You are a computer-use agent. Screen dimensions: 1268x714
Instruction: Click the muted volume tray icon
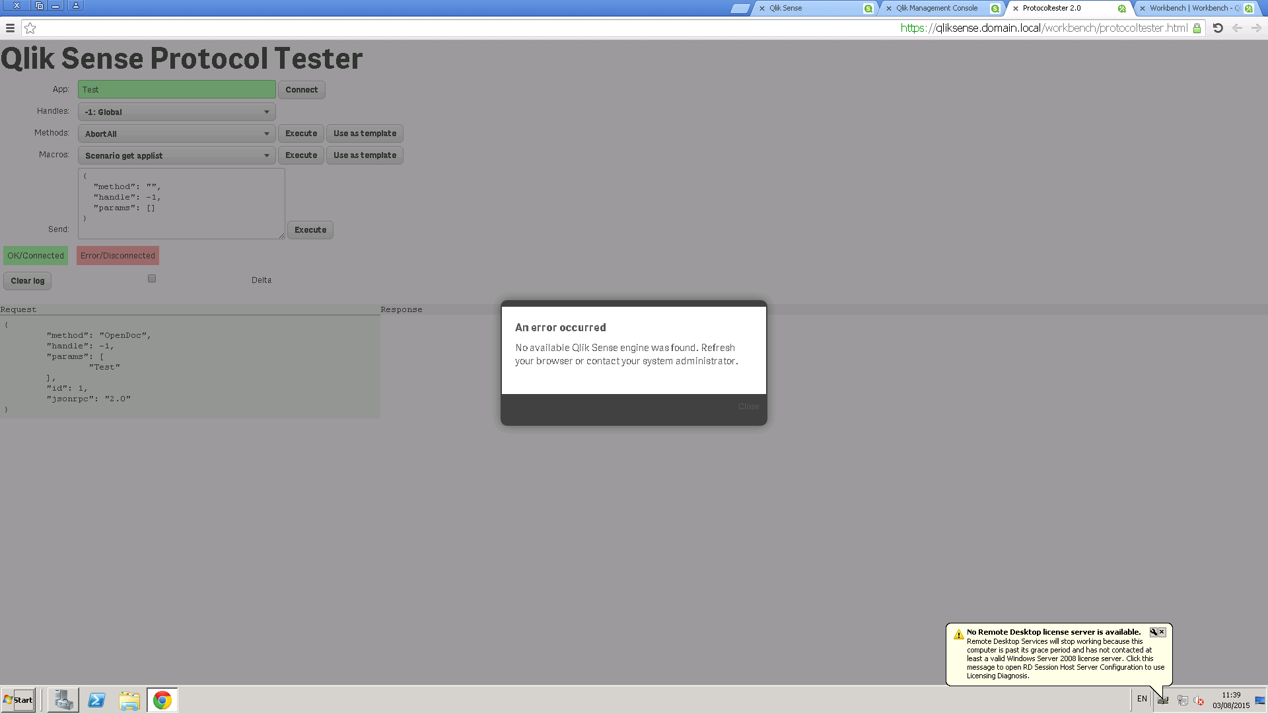pyautogui.click(x=1200, y=701)
